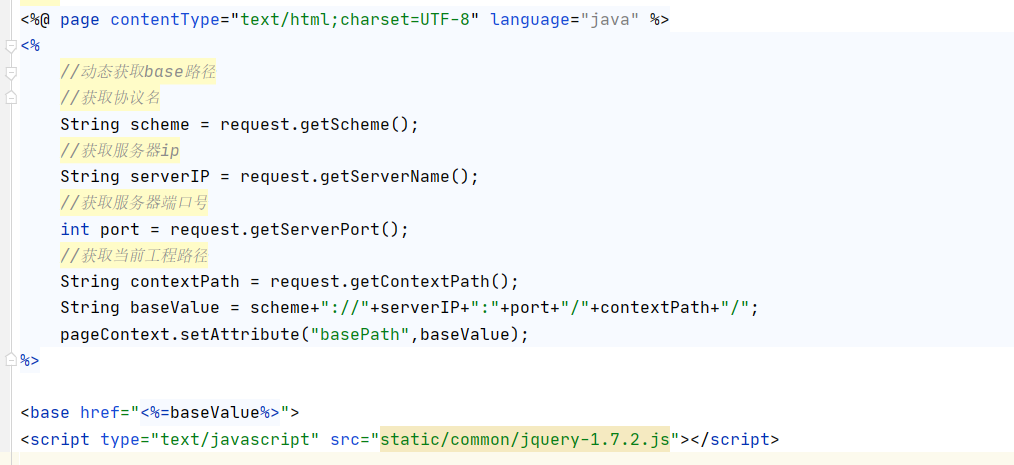Screen dimensions: 1014x465
Task: Click the request.getContextPath() call
Action: point(389,282)
